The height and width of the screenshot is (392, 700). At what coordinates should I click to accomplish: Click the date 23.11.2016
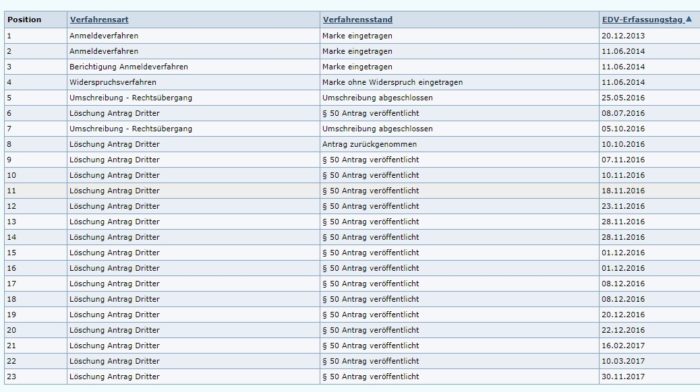tap(623, 206)
